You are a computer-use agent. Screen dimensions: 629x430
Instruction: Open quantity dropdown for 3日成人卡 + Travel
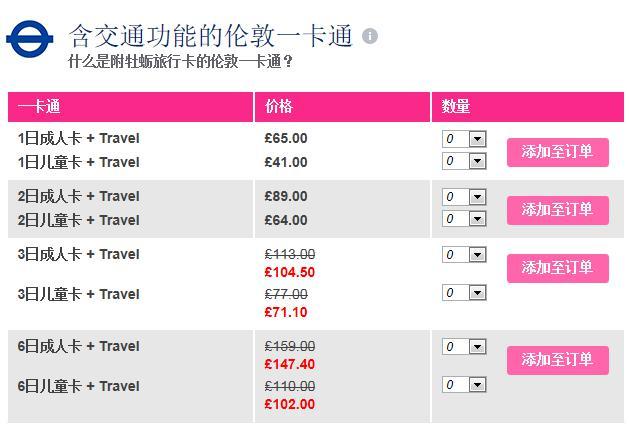point(464,255)
